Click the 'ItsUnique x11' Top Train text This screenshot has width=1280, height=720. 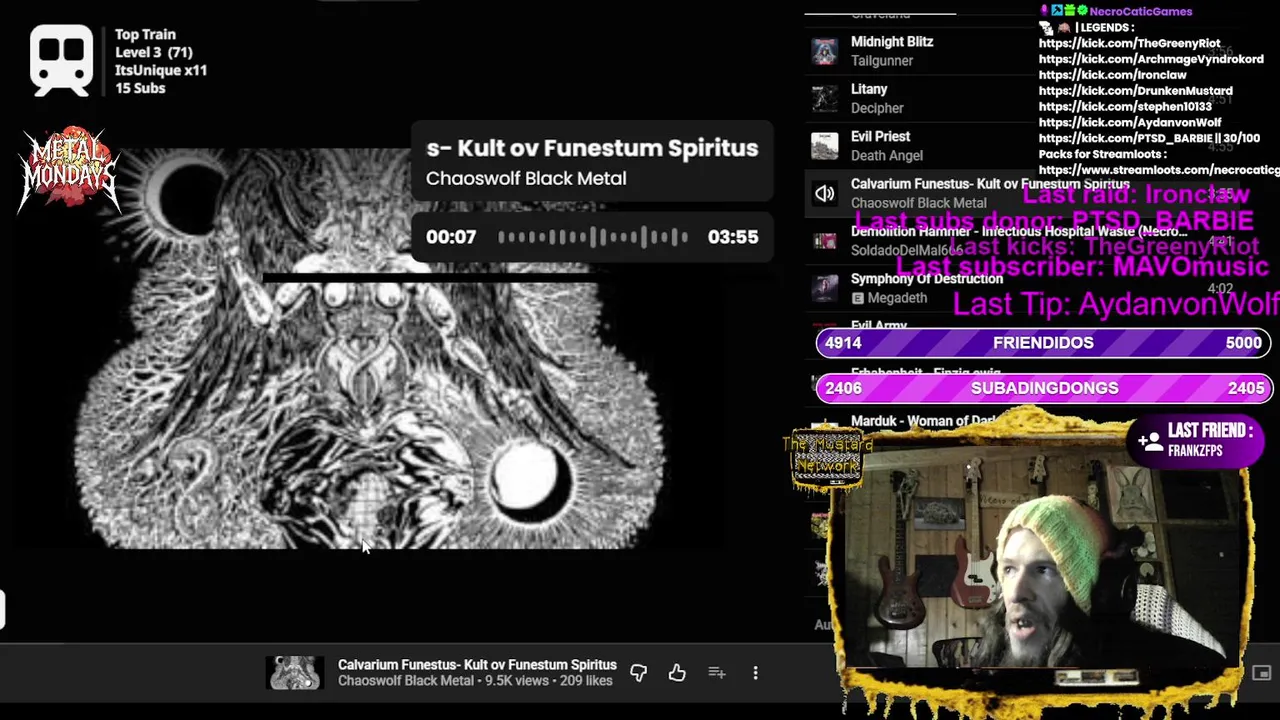coord(161,70)
